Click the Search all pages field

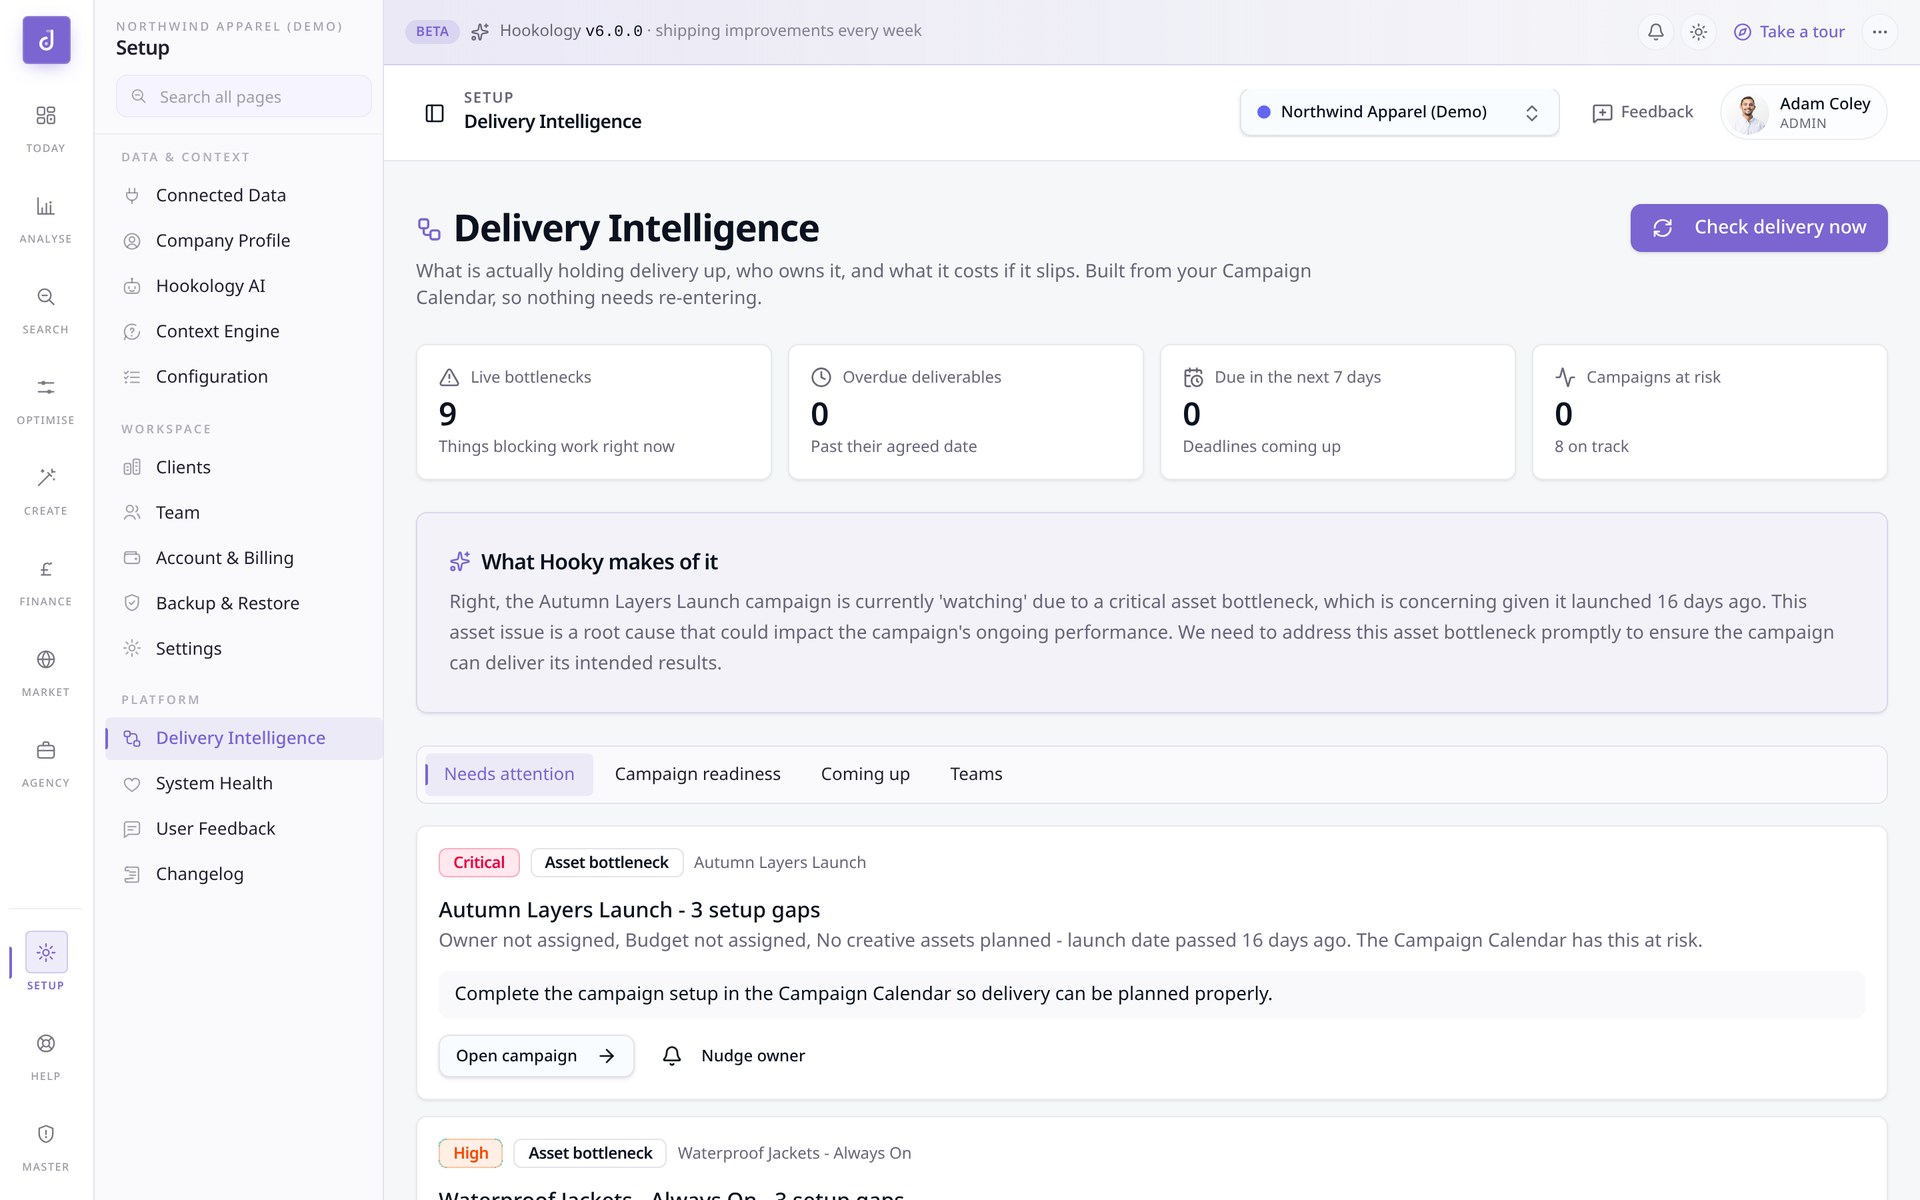tap(243, 97)
